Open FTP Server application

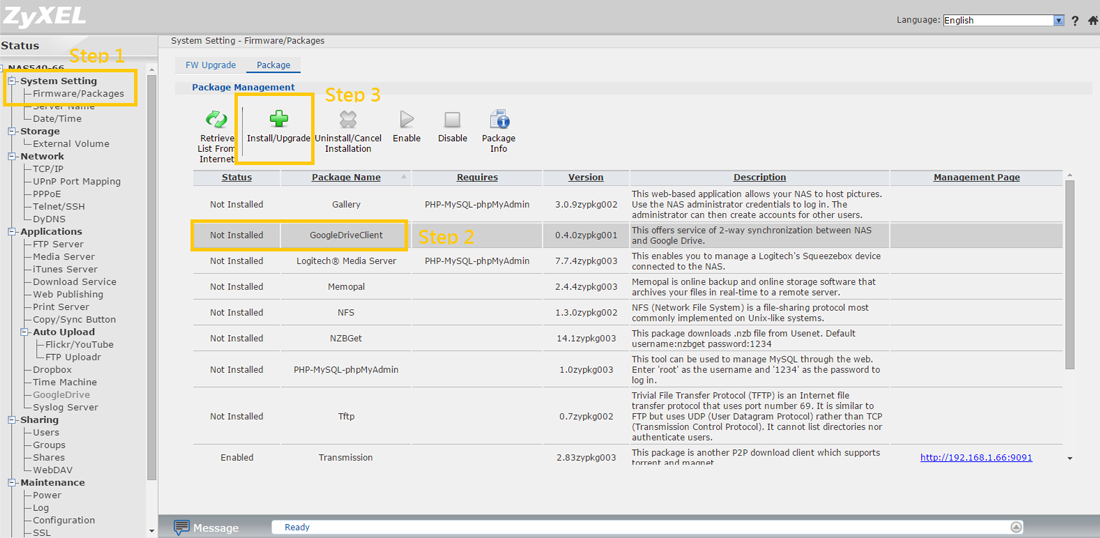[58, 244]
